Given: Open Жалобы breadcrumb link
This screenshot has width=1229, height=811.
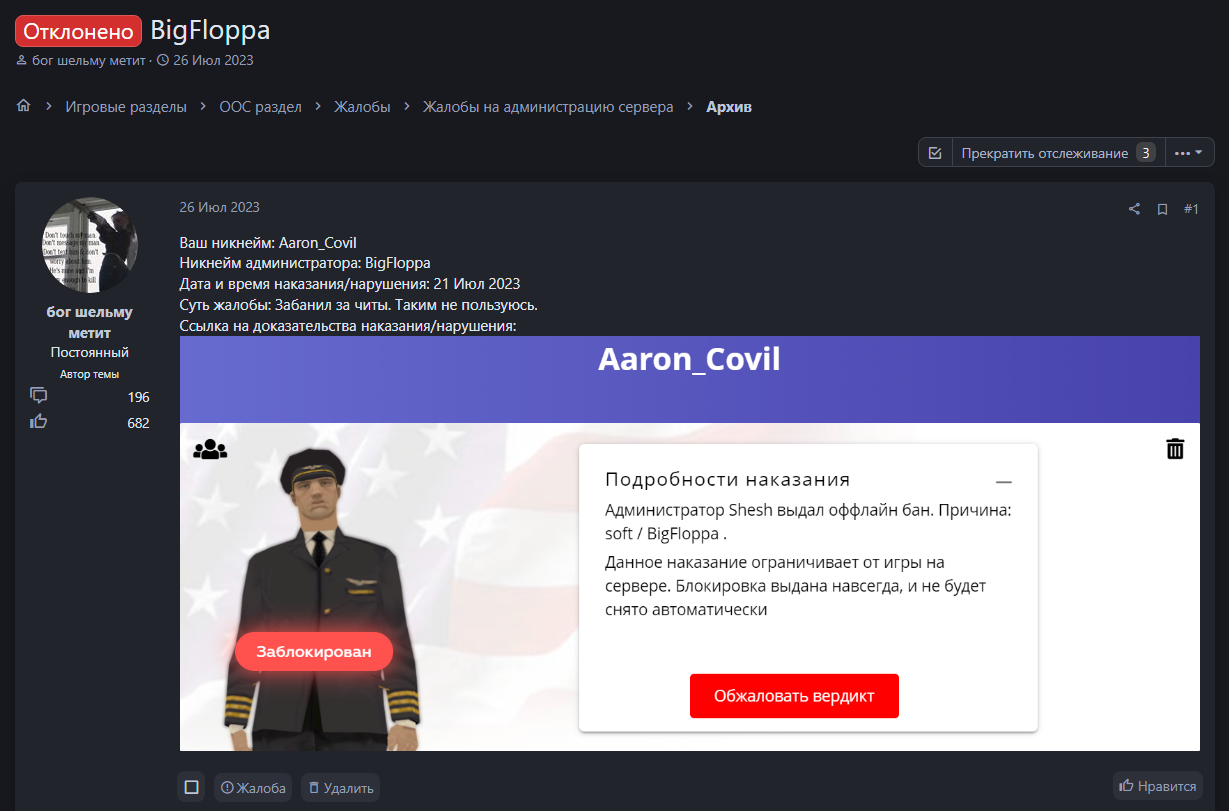Looking at the screenshot, I should (x=362, y=106).
